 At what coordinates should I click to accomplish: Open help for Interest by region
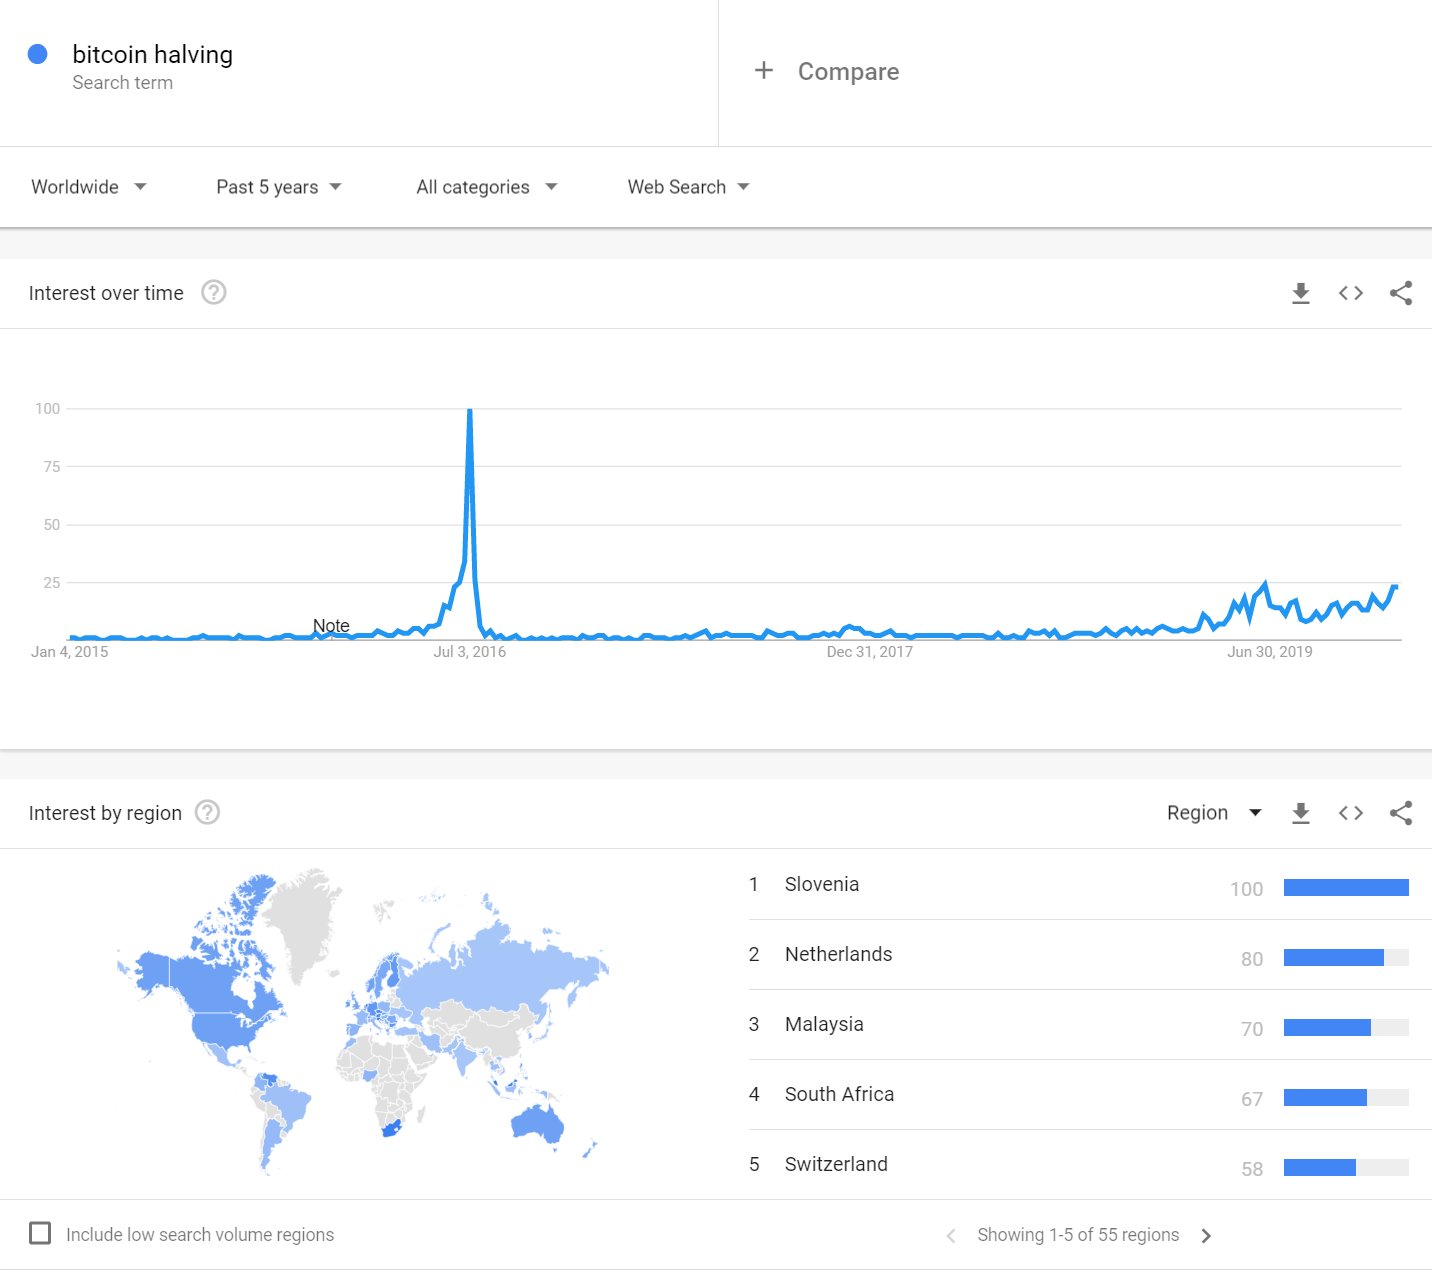point(207,813)
